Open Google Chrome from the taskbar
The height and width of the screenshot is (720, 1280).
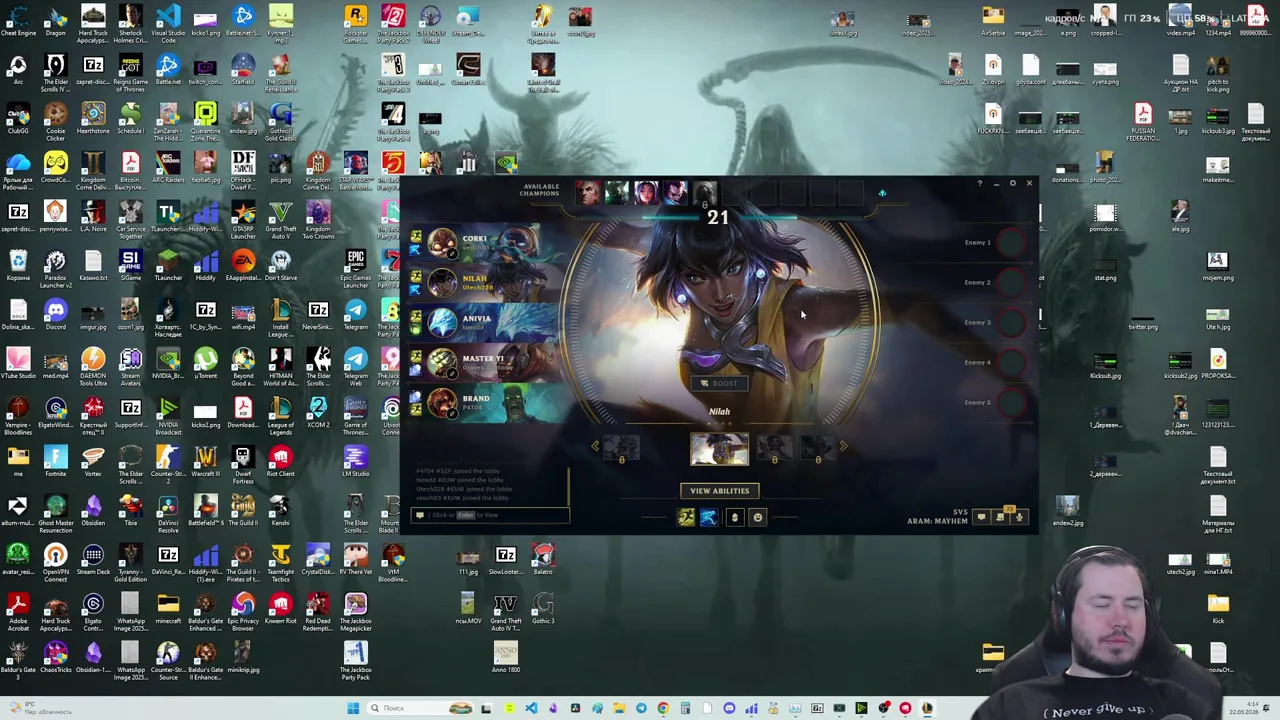(663, 708)
